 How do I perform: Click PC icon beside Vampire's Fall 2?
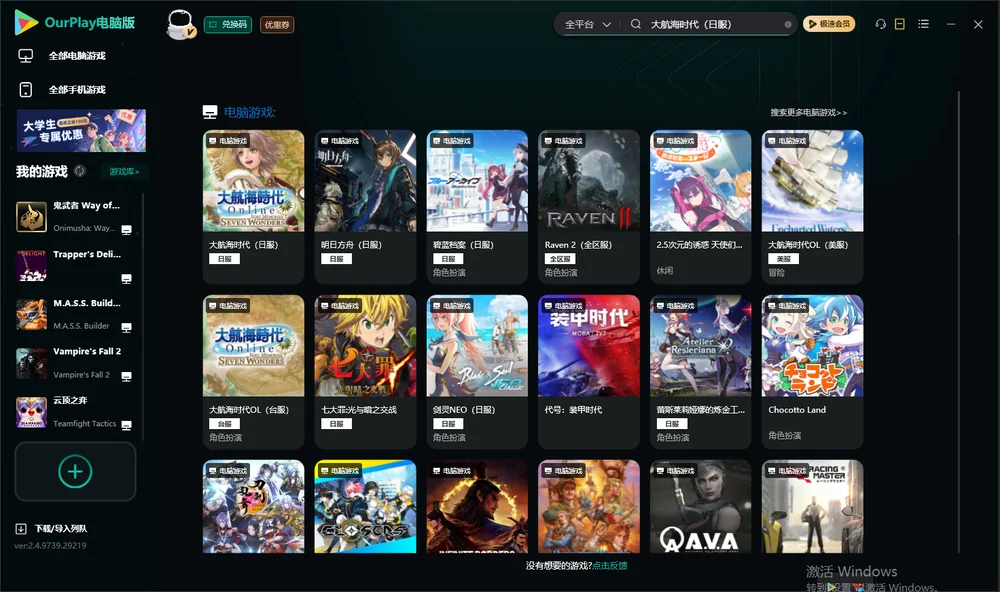coord(126,376)
